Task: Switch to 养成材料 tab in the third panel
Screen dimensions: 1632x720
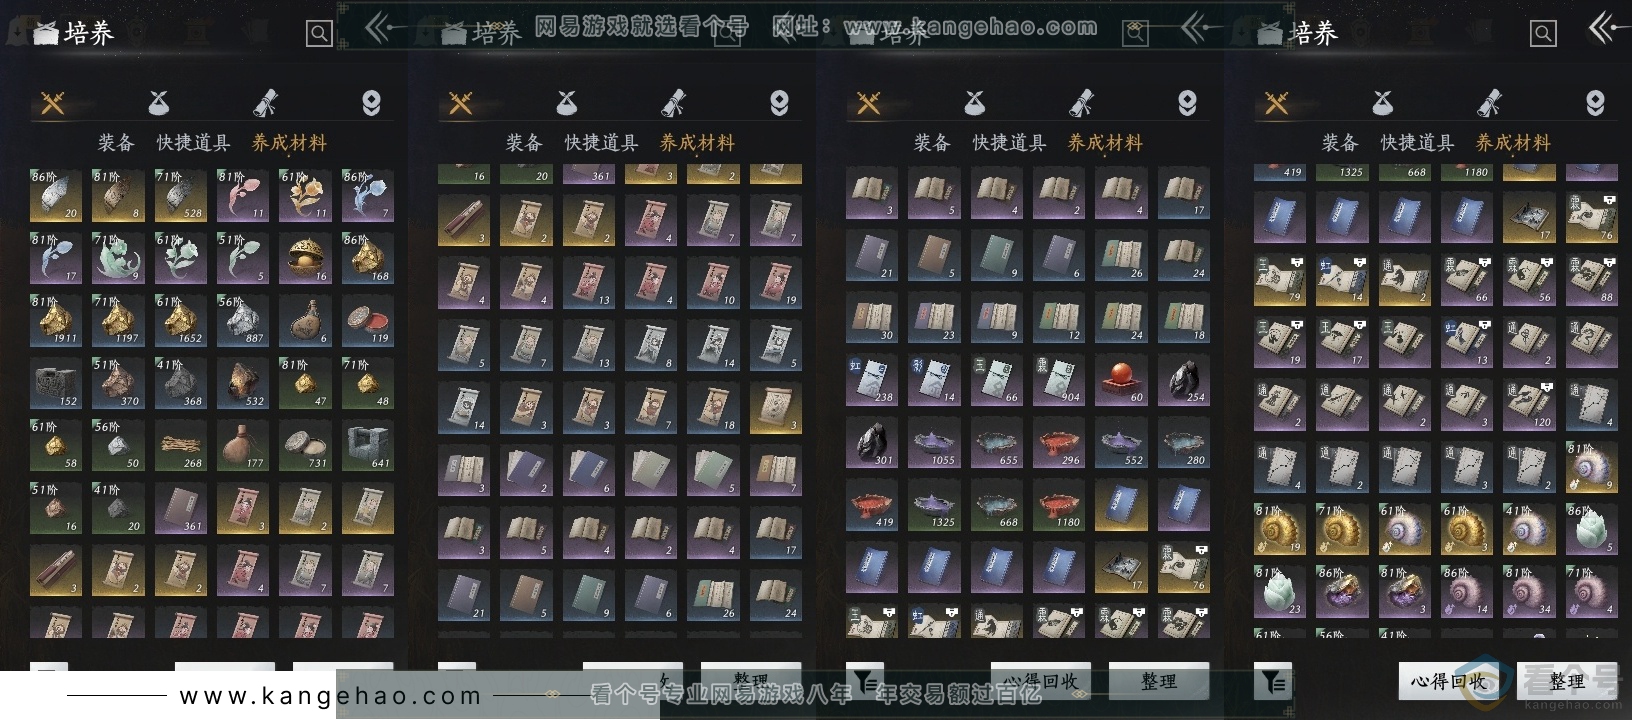Action: [1105, 143]
